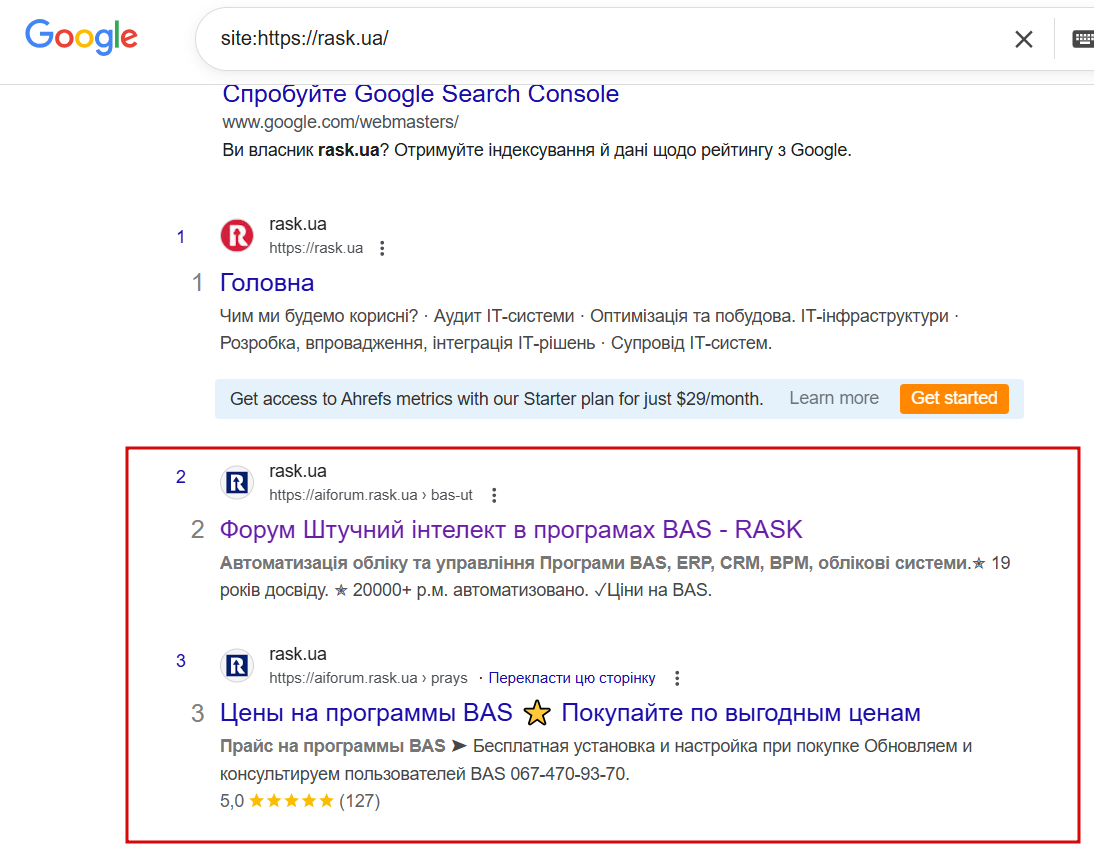Click the https://aiforum.rask.ua › prays URL
Viewport: 1094px width, 844px height.
[x=368, y=678]
